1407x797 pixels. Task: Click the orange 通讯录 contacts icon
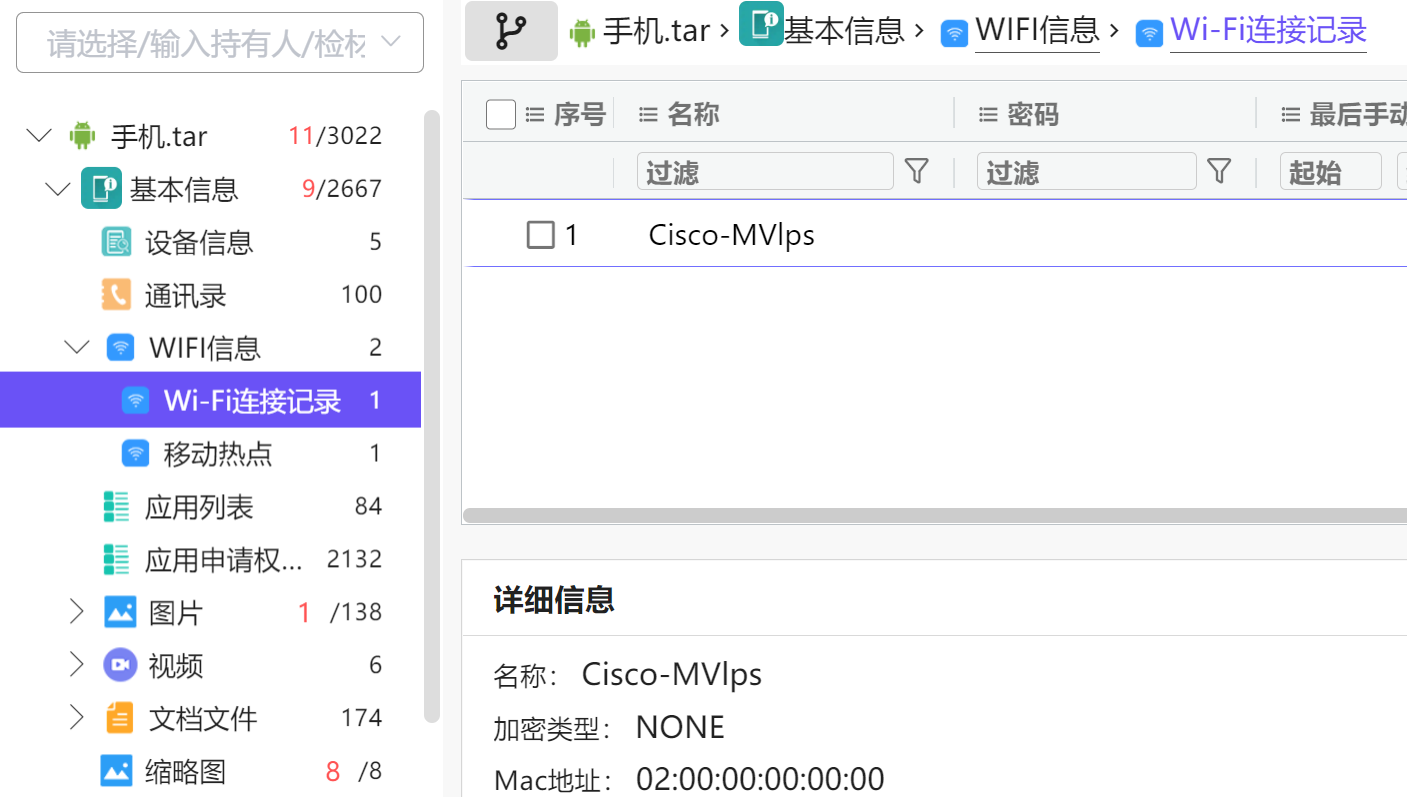click(116, 295)
